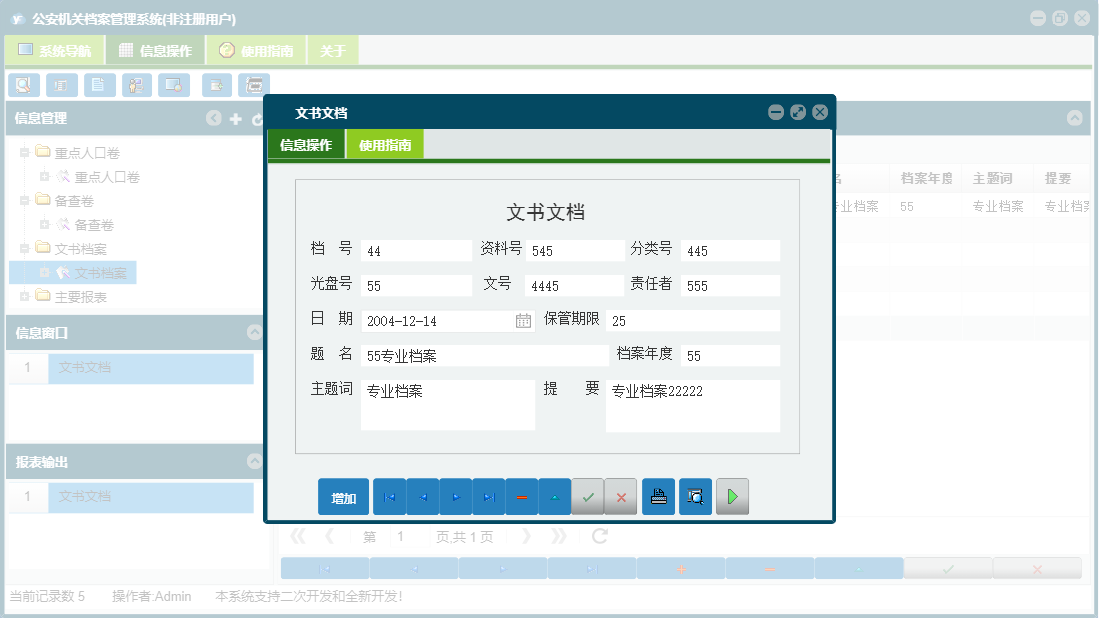Open the calendar picker in 日期 field

pyautogui.click(x=523, y=321)
